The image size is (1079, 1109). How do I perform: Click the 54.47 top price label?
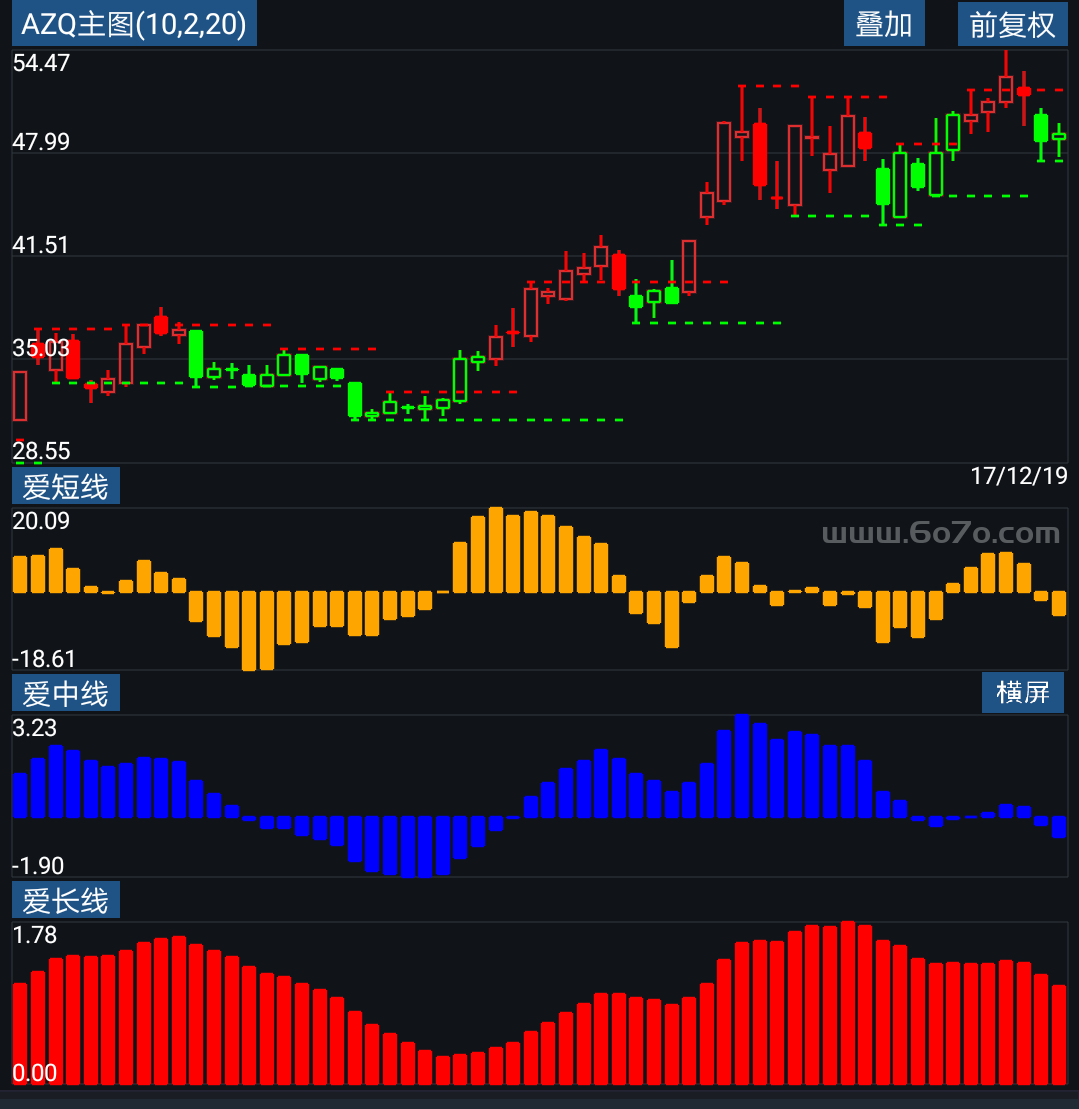pyautogui.click(x=41, y=63)
